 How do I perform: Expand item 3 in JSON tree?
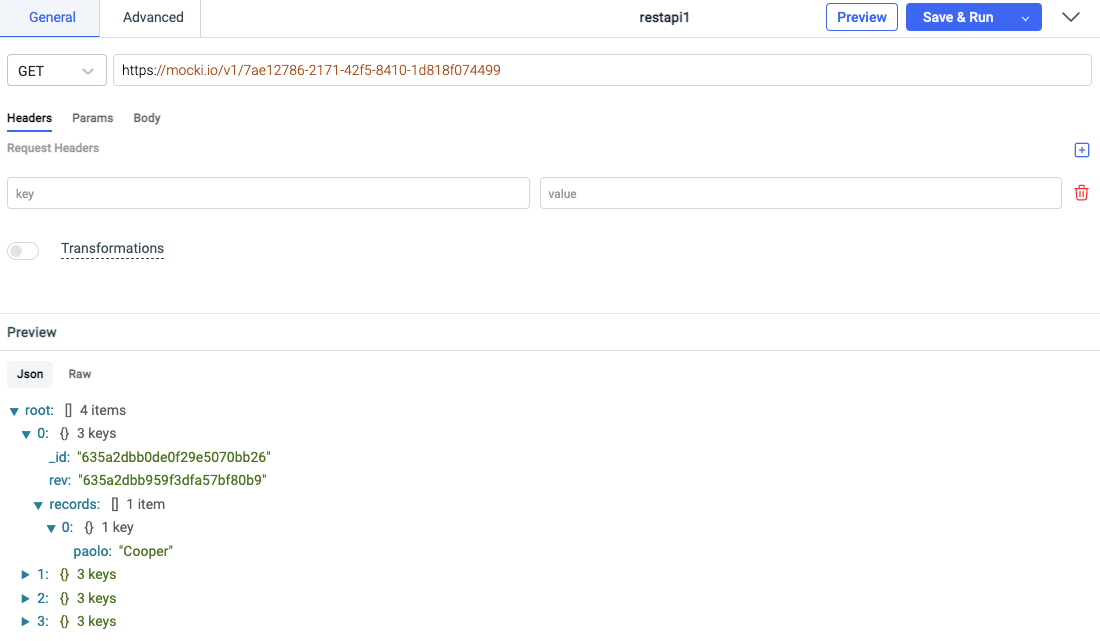point(26,622)
